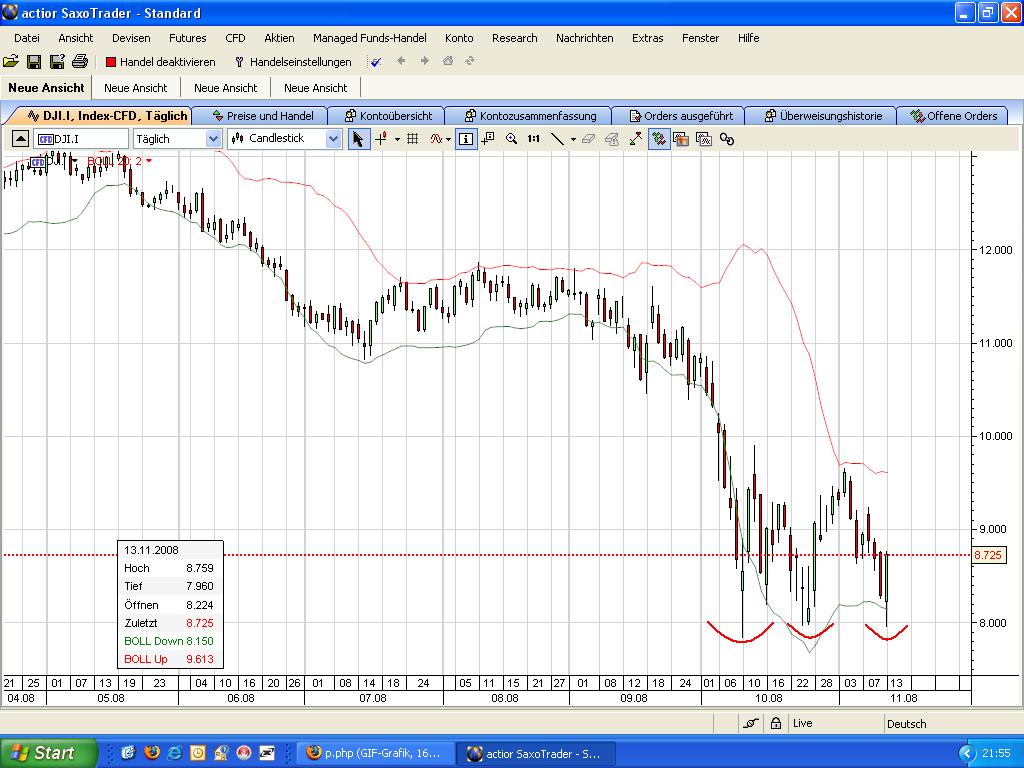The height and width of the screenshot is (768, 1024).
Task: Click the first Neue Ansicht button
Action: (x=46, y=88)
